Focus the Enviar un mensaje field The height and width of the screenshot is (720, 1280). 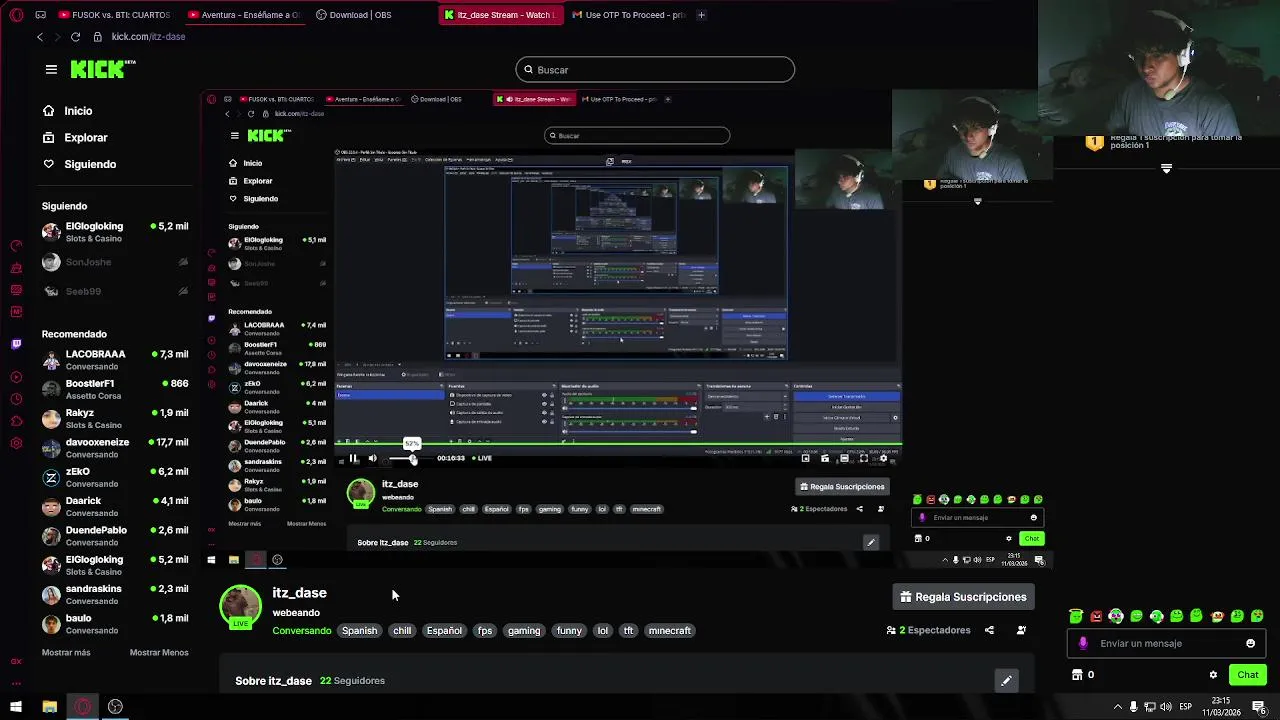click(1166, 643)
